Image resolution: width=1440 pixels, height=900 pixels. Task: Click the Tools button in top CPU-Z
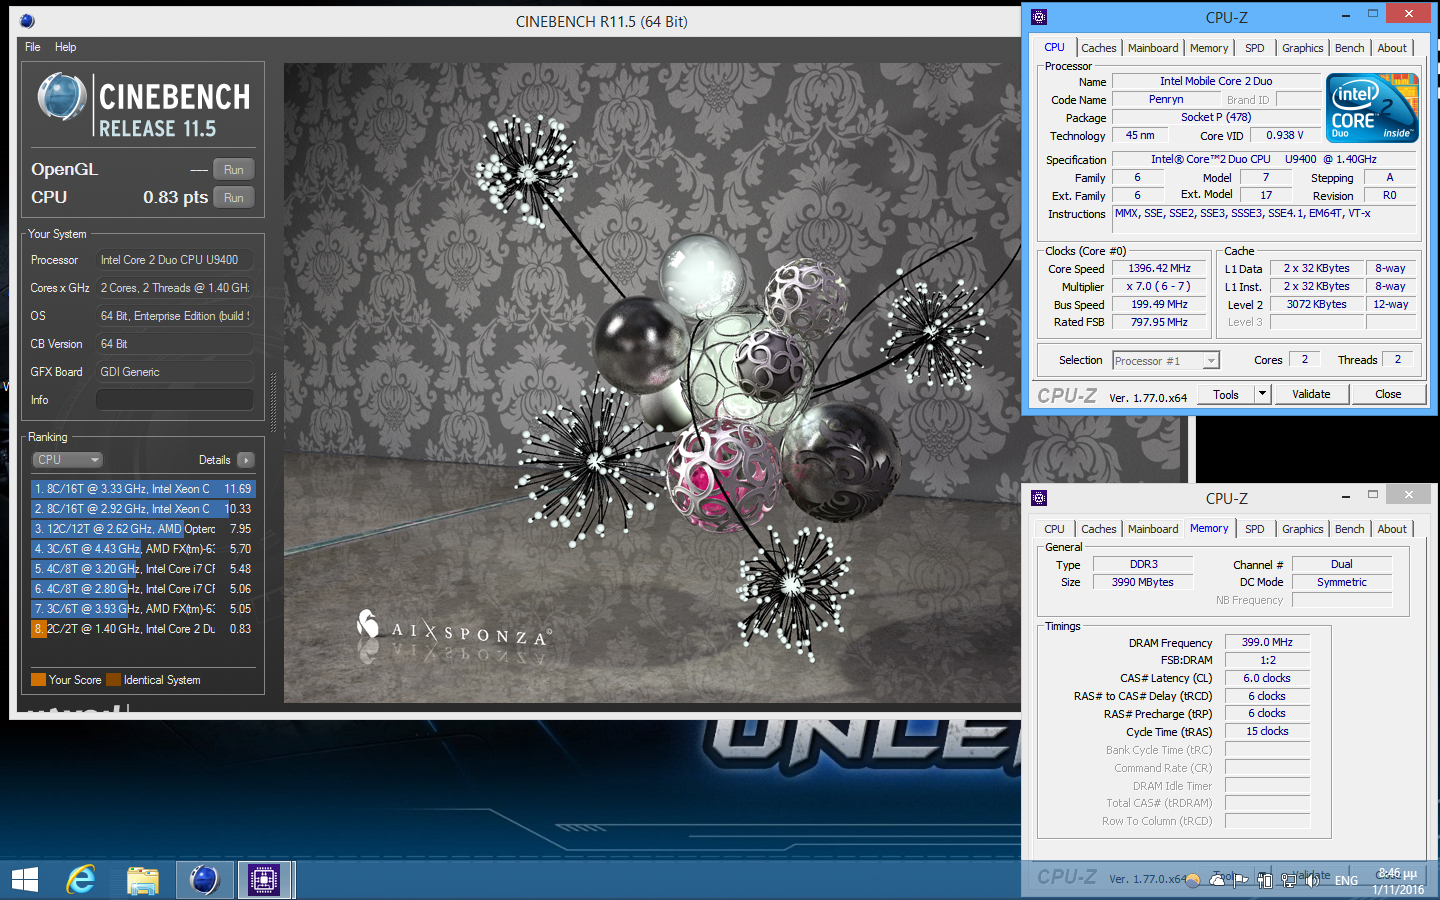[1226, 395]
